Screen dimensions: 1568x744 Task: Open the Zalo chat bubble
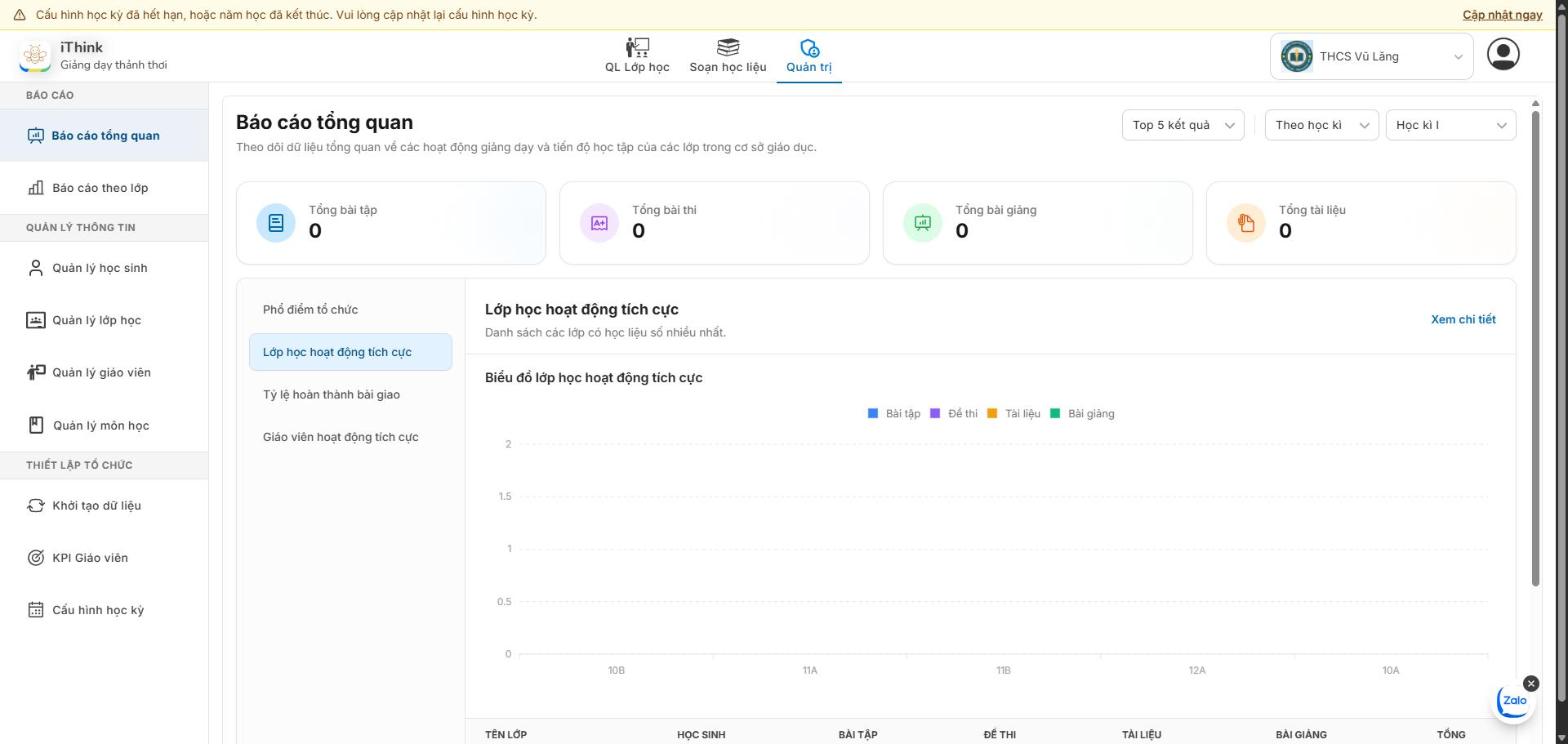(x=1514, y=701)
